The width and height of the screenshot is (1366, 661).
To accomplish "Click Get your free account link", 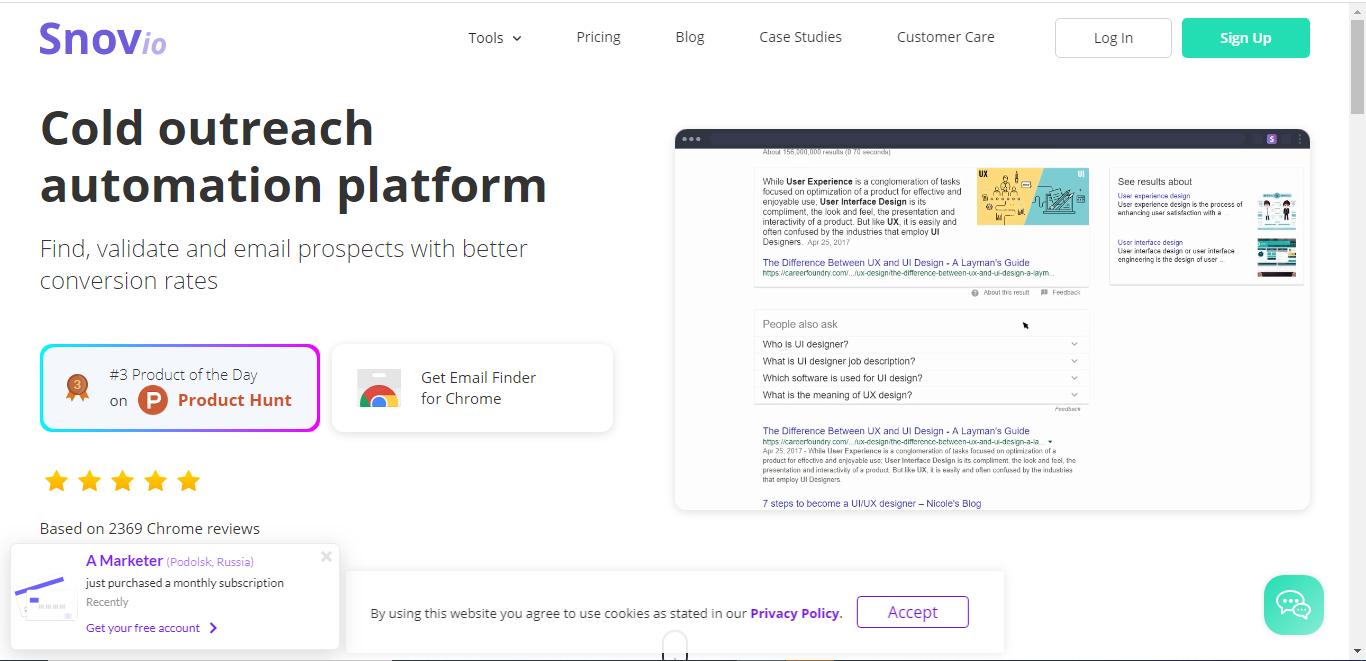I will (x=152, y=628).
